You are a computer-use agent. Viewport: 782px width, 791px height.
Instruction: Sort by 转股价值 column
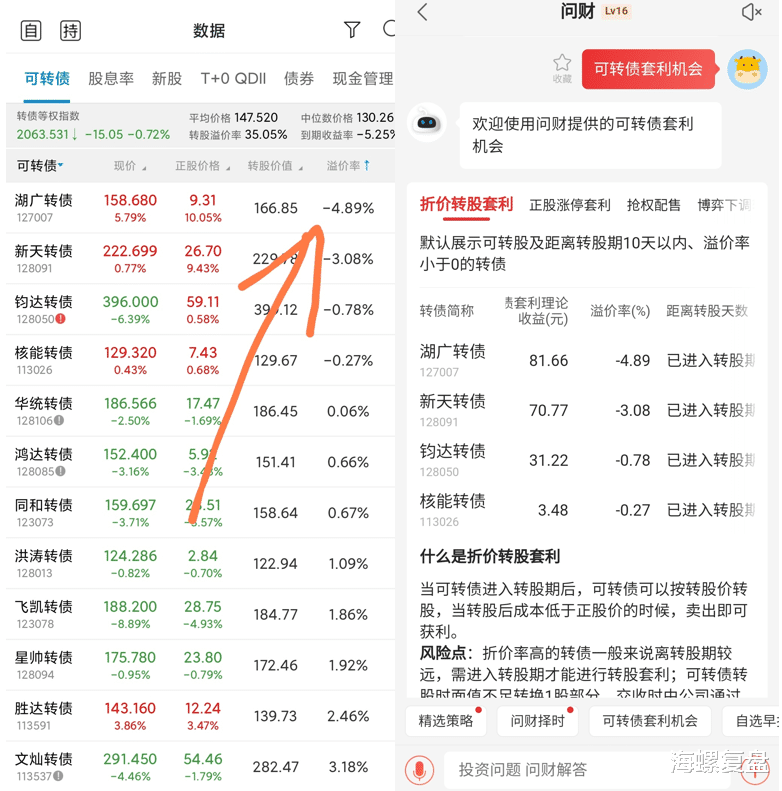click(275, 166)
